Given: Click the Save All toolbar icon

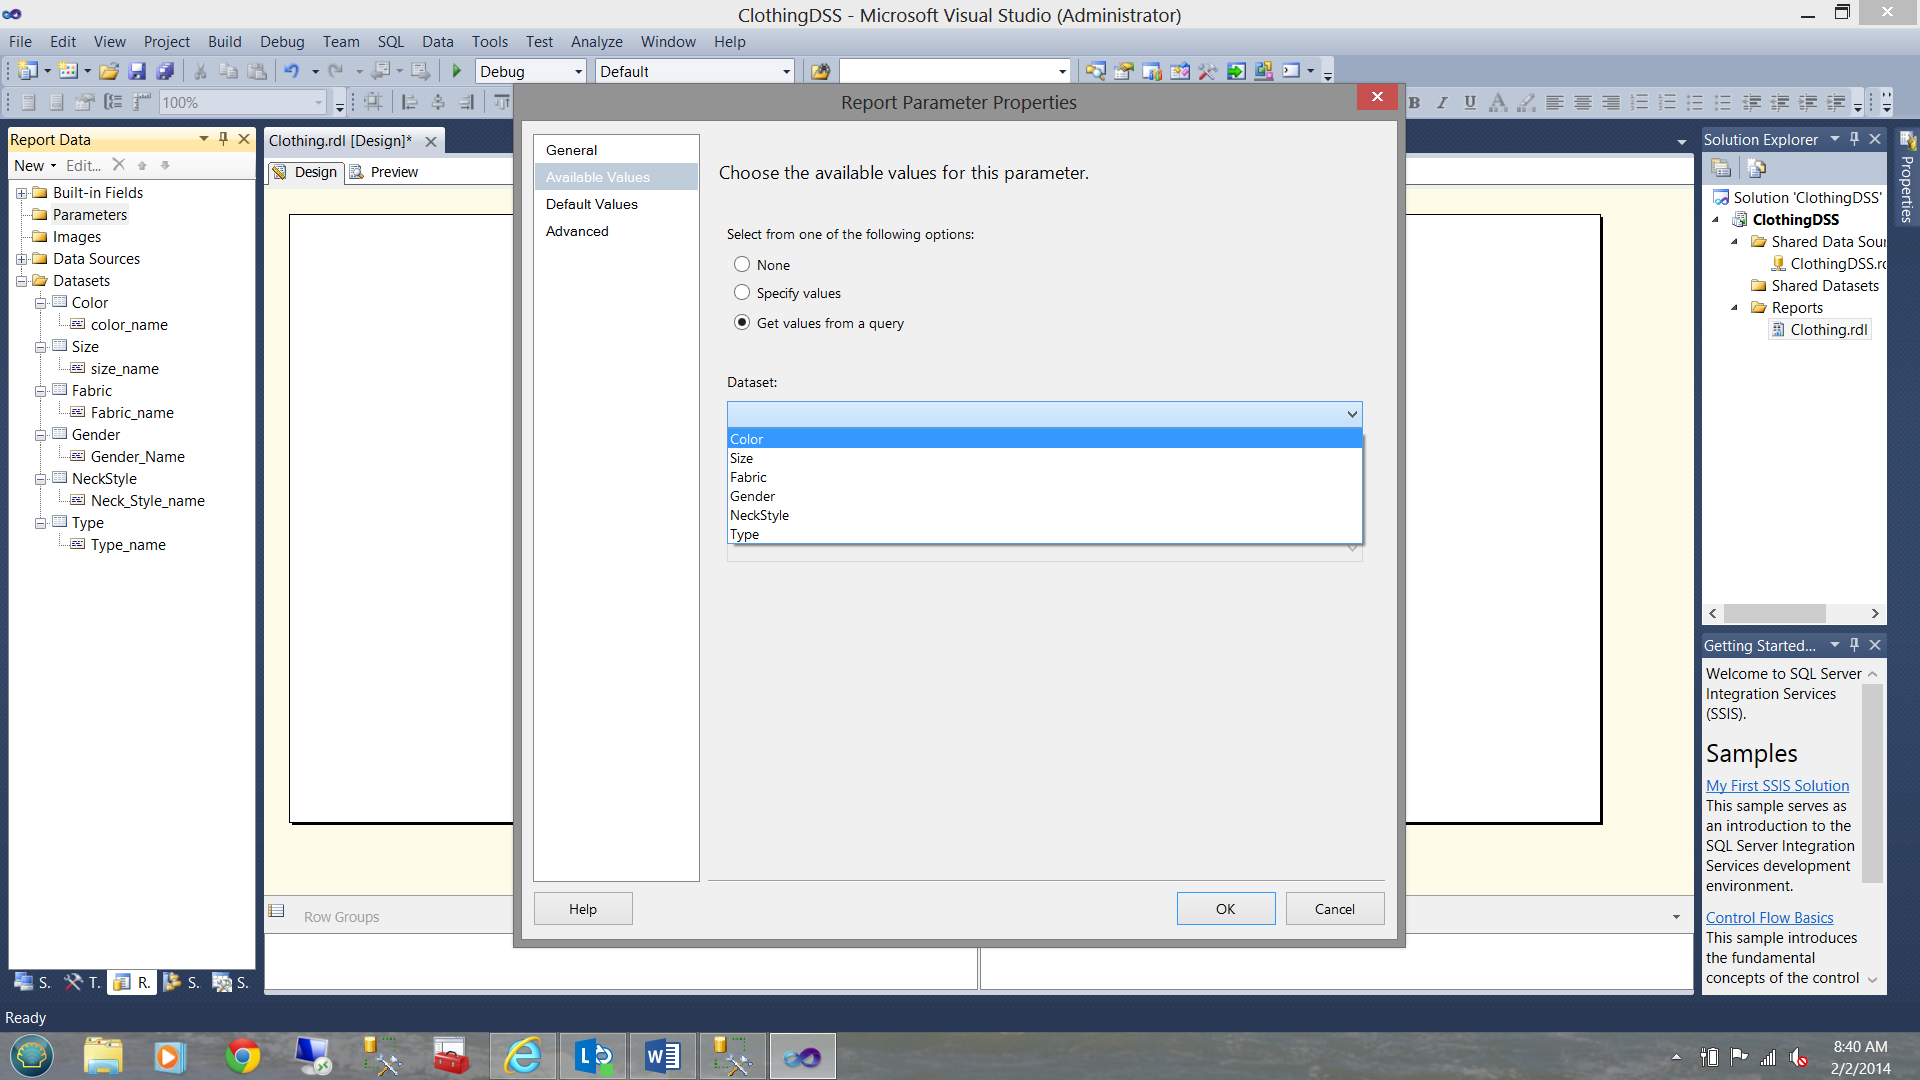Looking at the screenshot, I should [166, 71].
